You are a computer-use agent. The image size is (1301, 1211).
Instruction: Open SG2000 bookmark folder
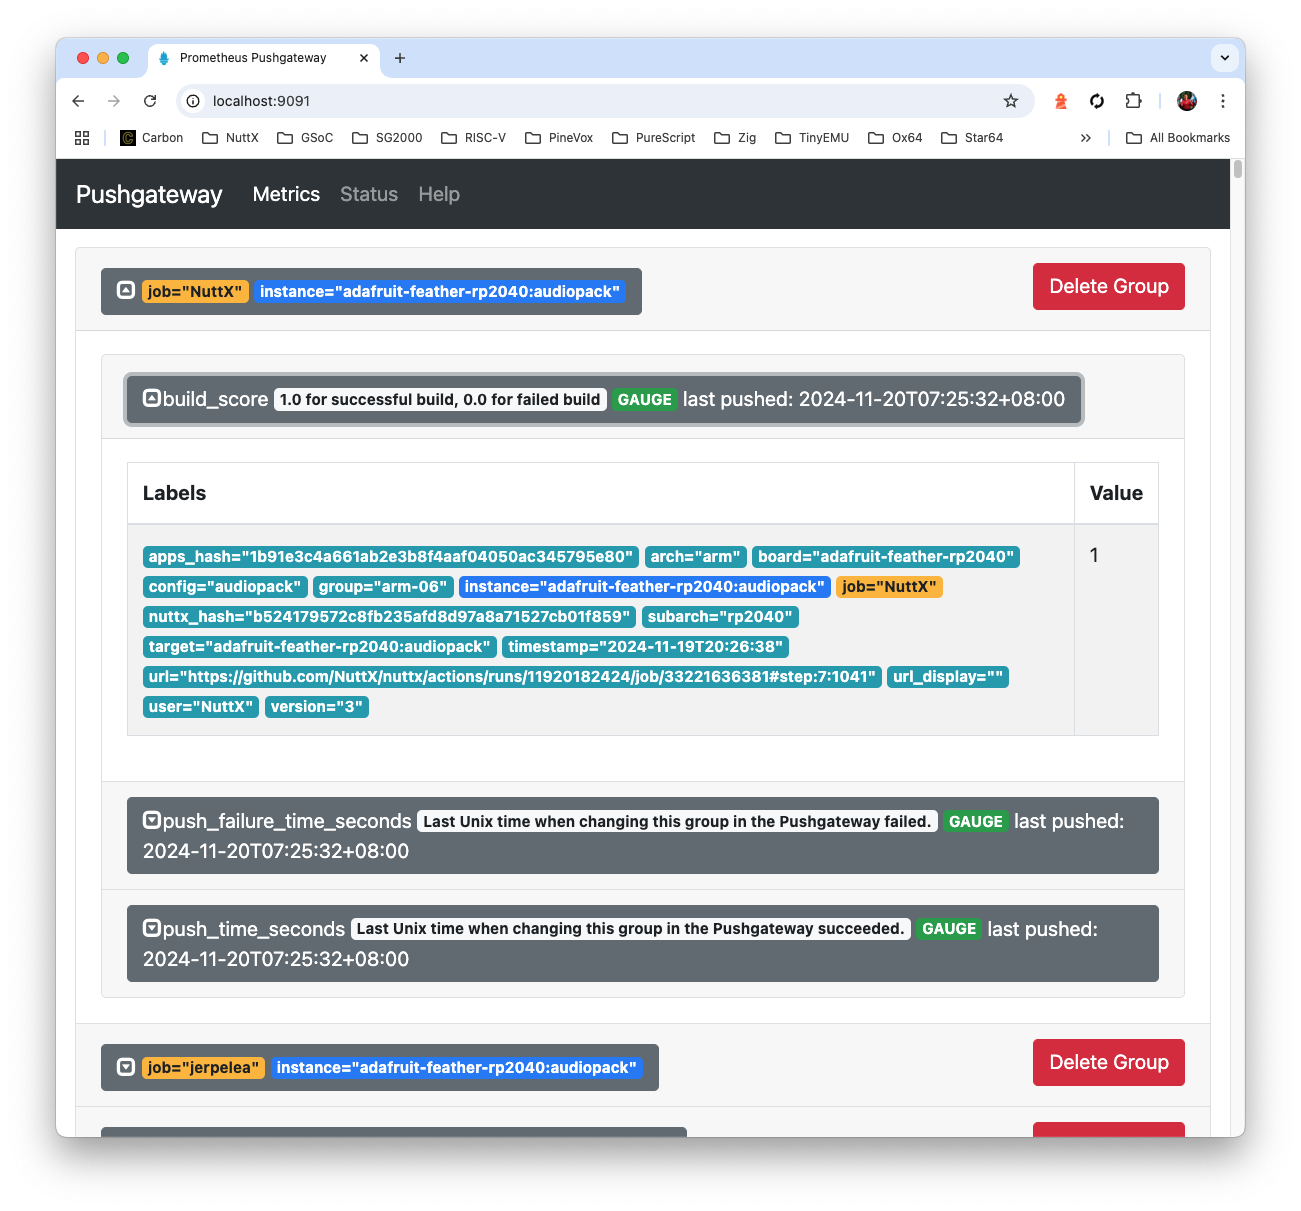tap(387, 138)
